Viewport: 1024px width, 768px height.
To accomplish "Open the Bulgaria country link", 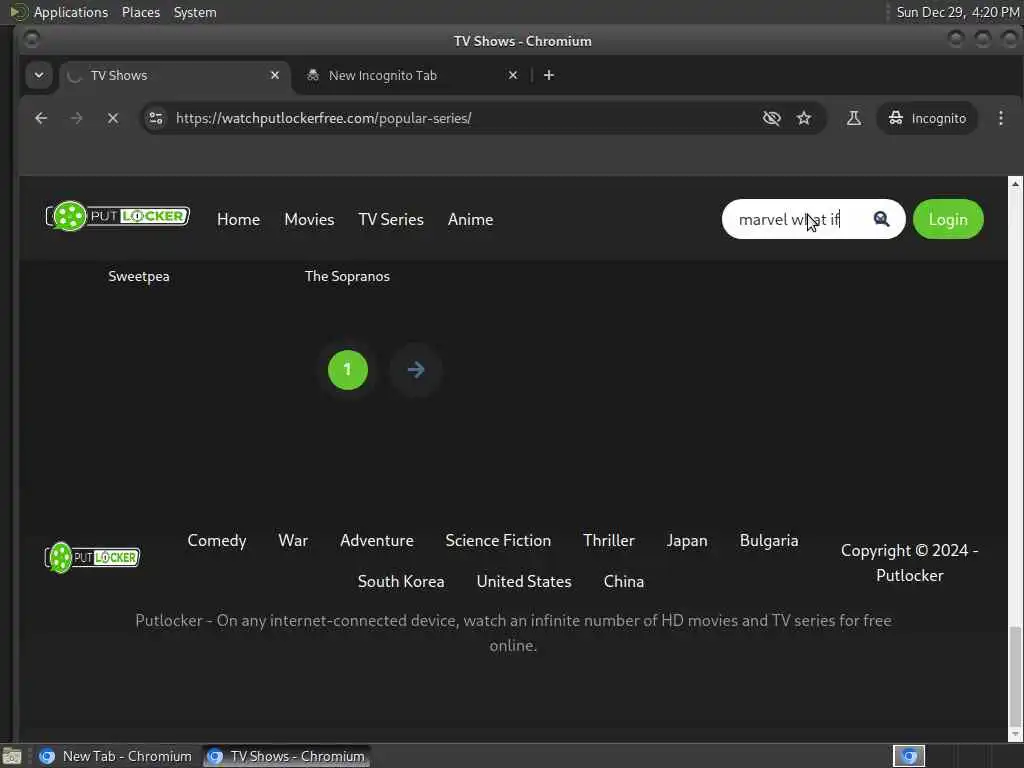I will (769, 541).
